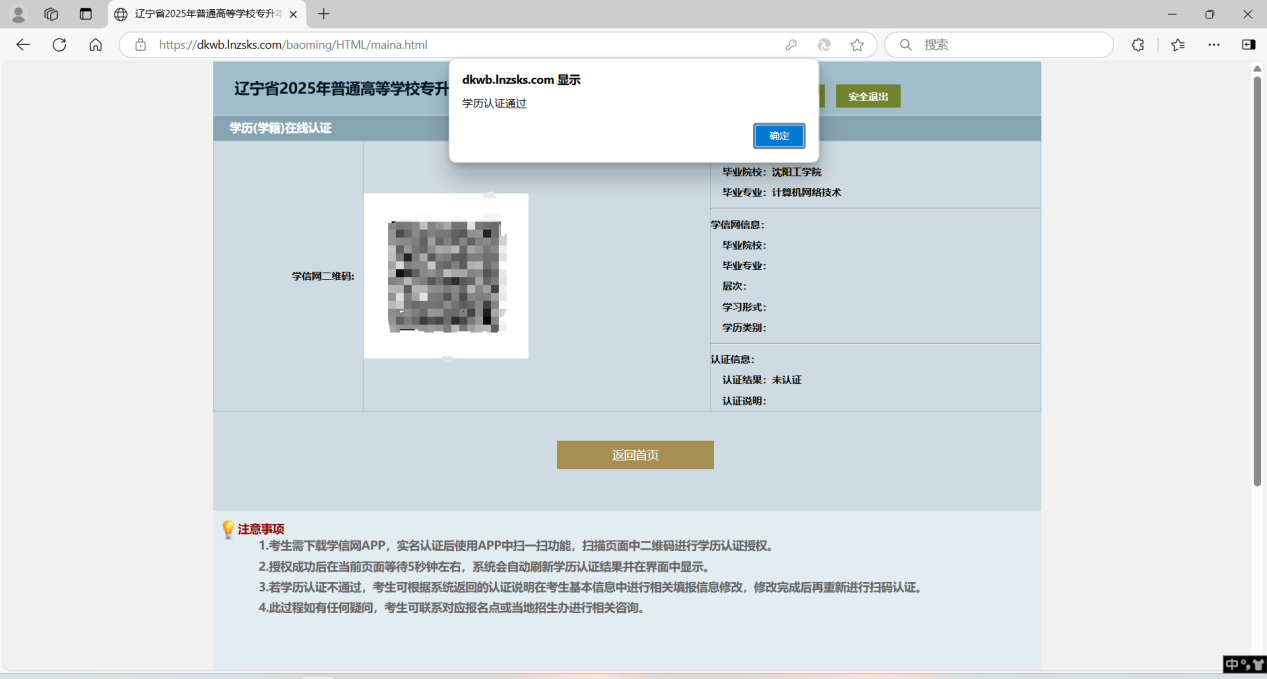Viewport: 1267px width, 679px height.
Task: Open the favorites list icon
Action: 1178,45
